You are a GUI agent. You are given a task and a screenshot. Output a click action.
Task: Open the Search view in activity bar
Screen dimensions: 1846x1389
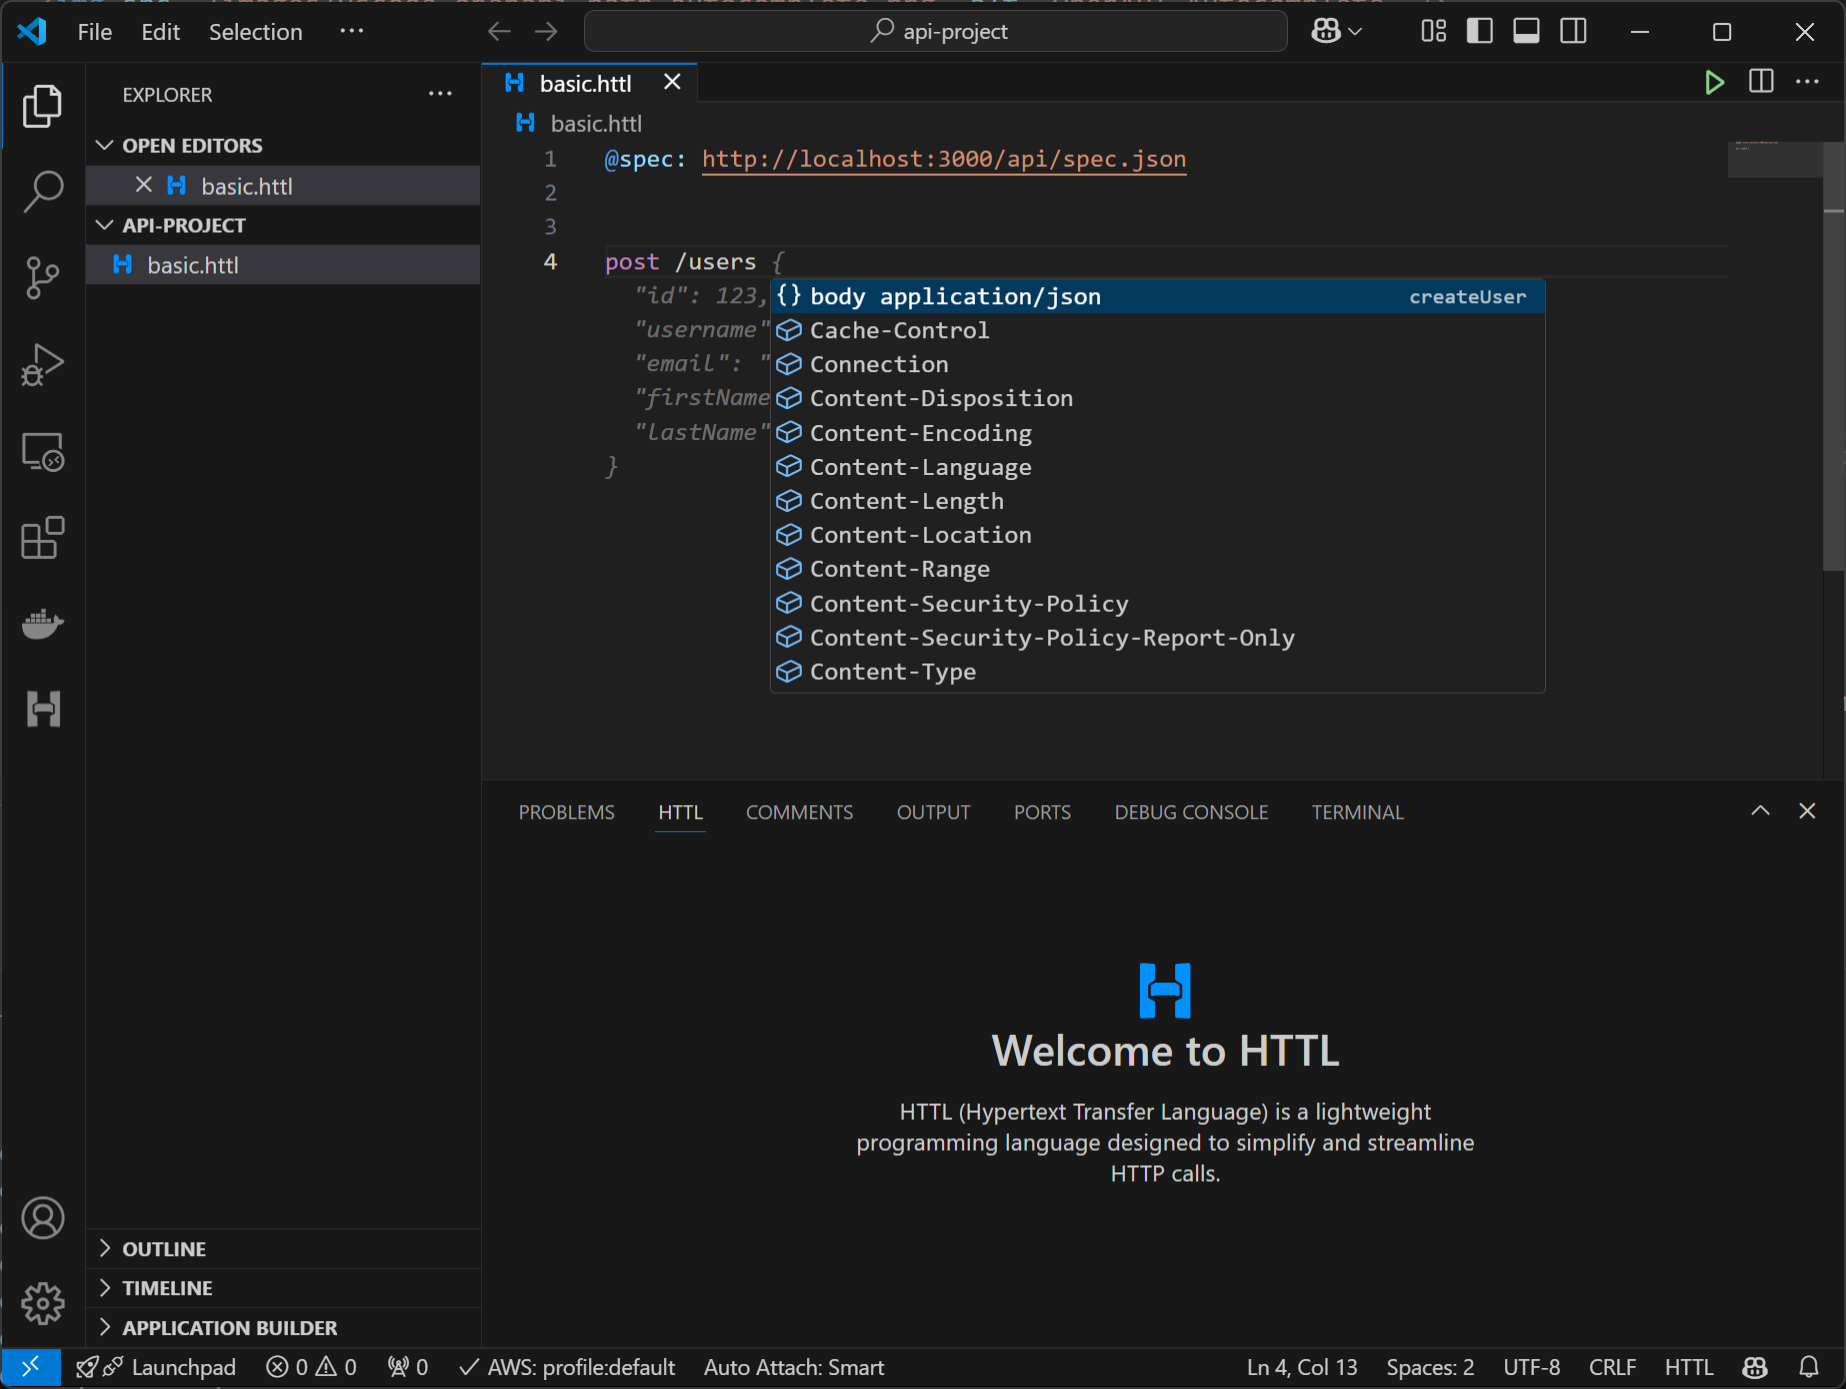pos(42,191)
